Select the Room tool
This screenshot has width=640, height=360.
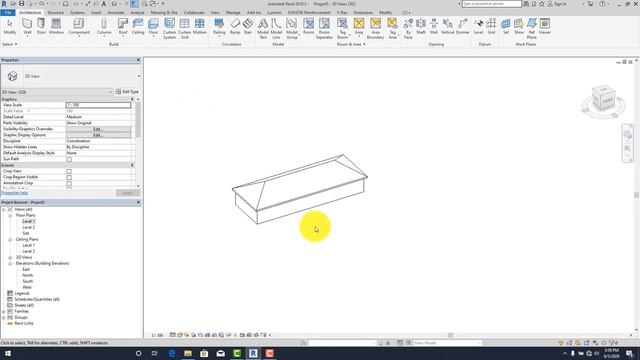309,27
